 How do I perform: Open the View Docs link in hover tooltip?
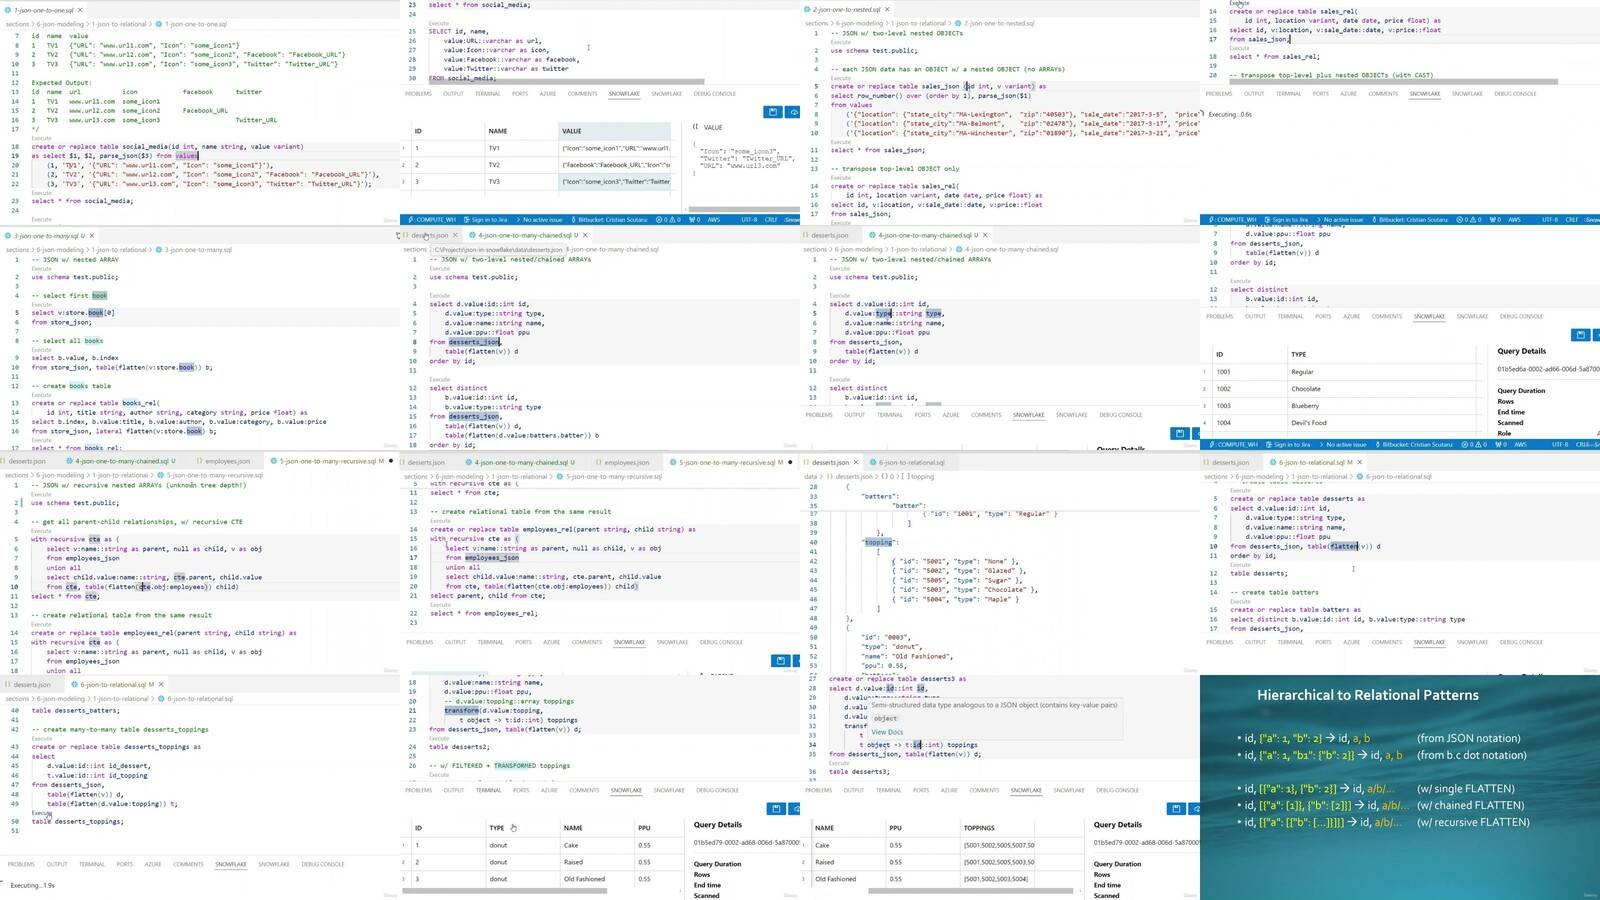887,732
